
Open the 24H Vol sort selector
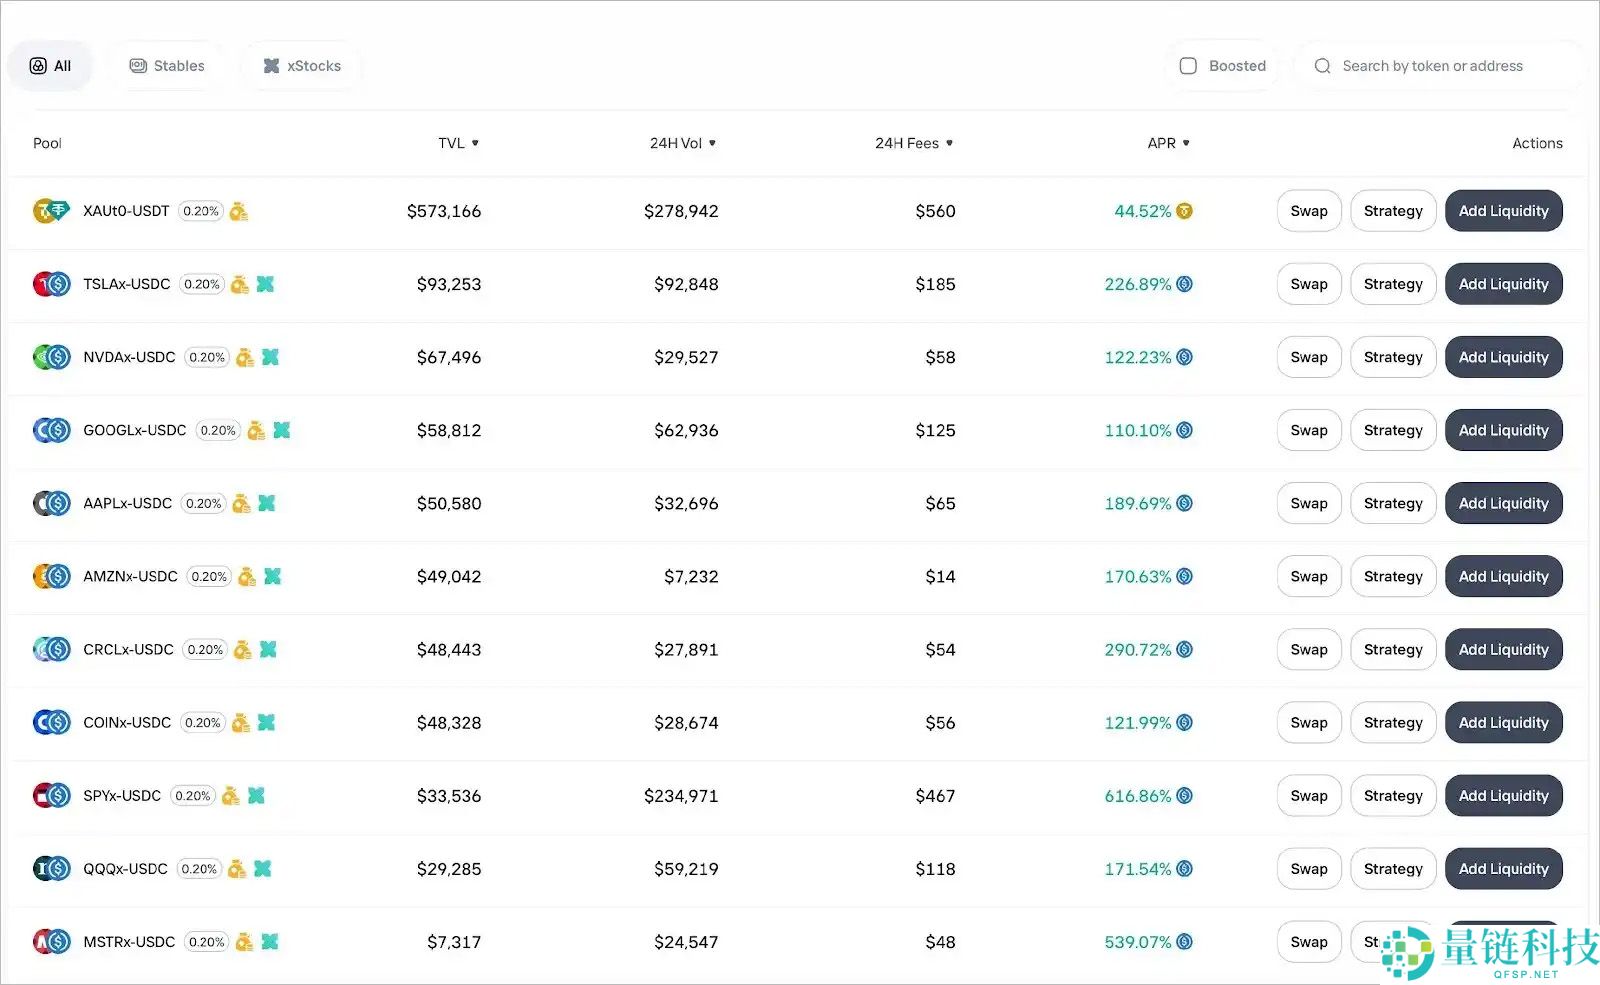[x=684, y=143]
